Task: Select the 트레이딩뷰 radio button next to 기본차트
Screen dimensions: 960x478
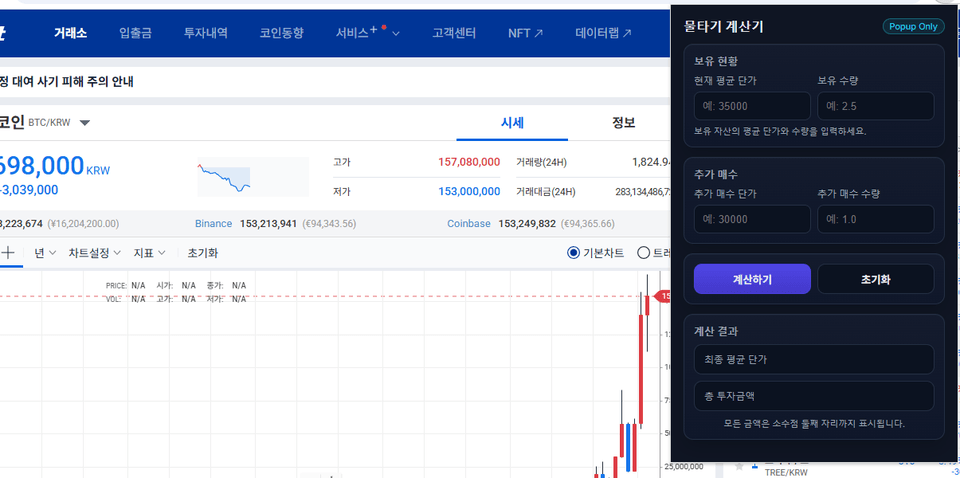Action: pyautogui.click(x=643, y=253)
